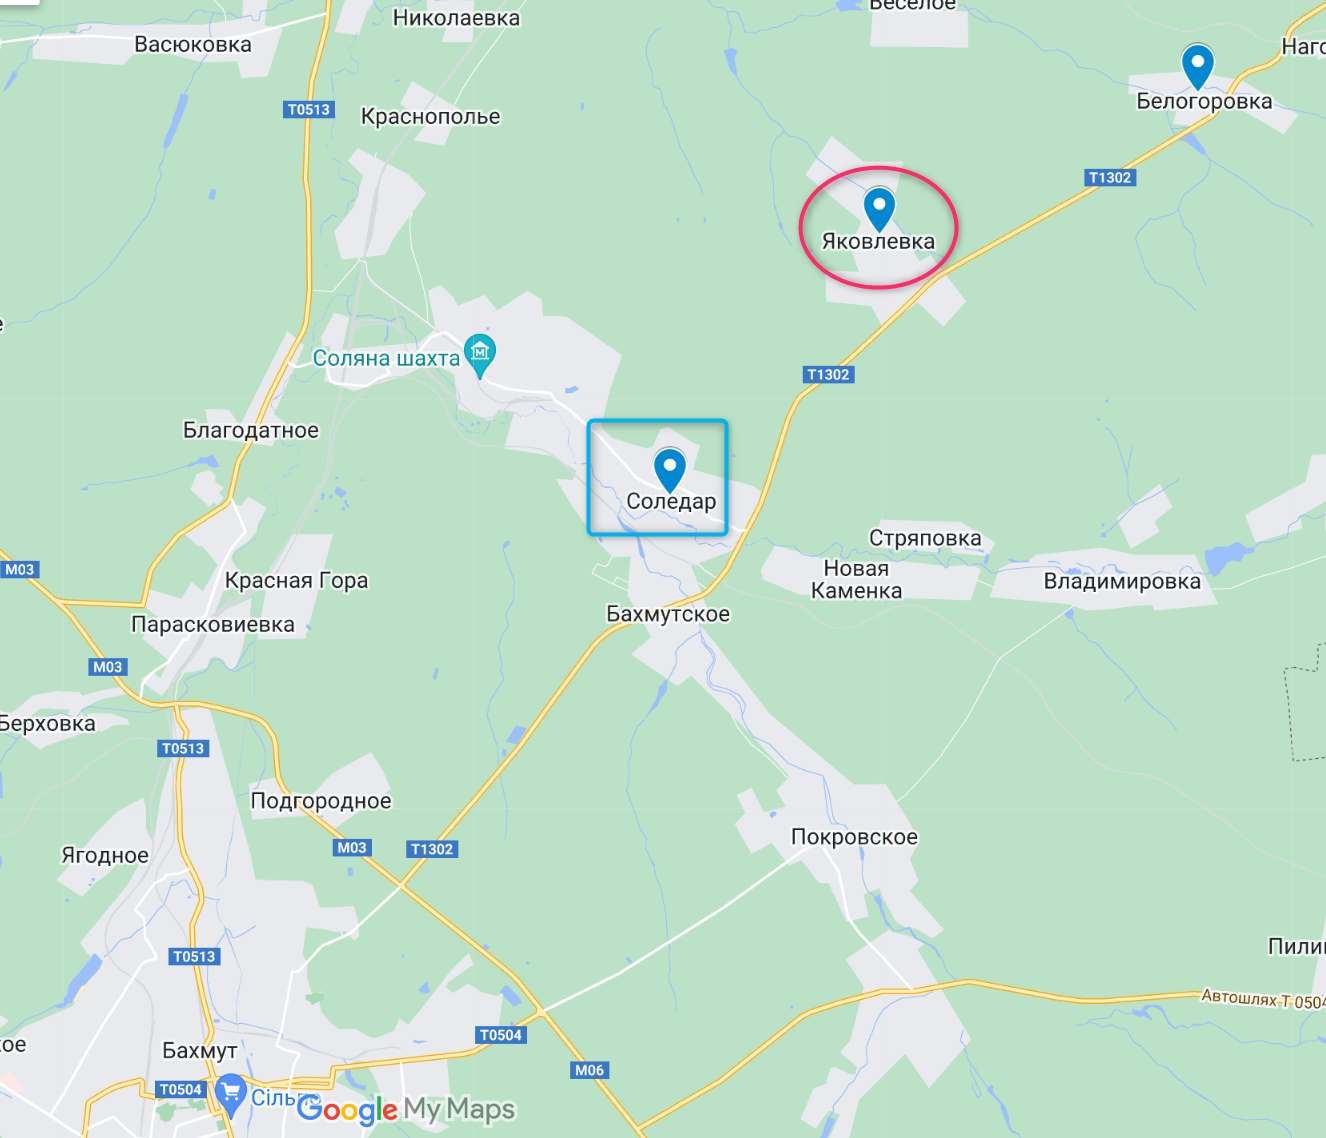The image size is (1326, 1138).
Task: Open the Соляна шахта museum marker
Action: 481,356
